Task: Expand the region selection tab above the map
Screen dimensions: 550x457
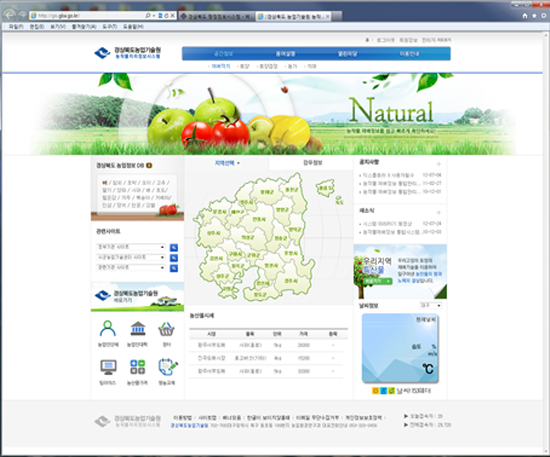Action: 227,163
